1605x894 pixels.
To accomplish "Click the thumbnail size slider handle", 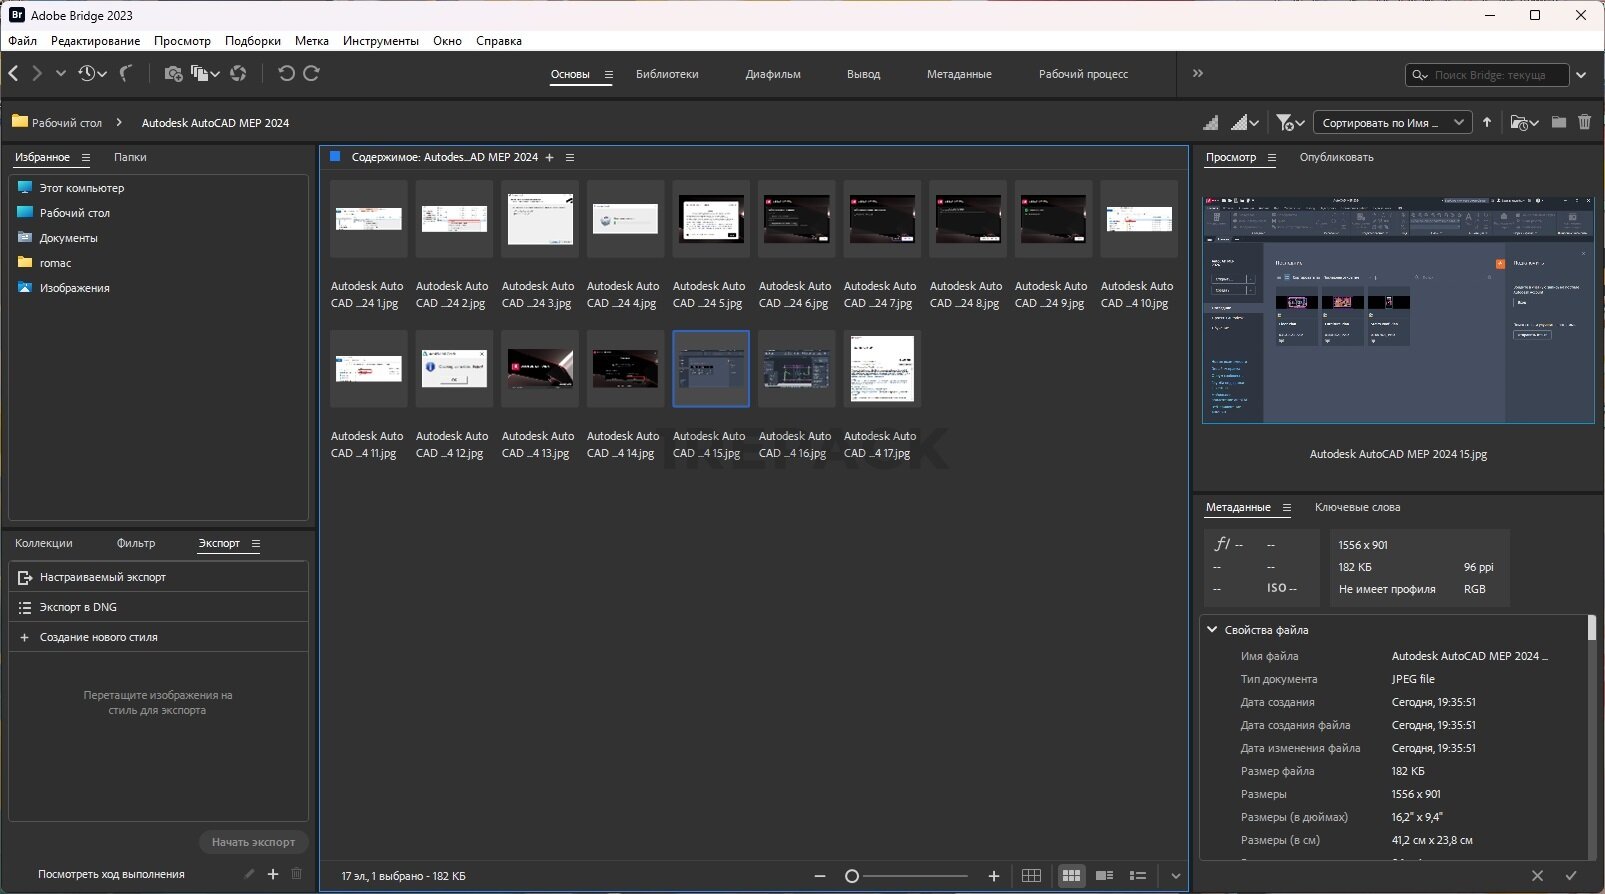I will pos(852,876).
